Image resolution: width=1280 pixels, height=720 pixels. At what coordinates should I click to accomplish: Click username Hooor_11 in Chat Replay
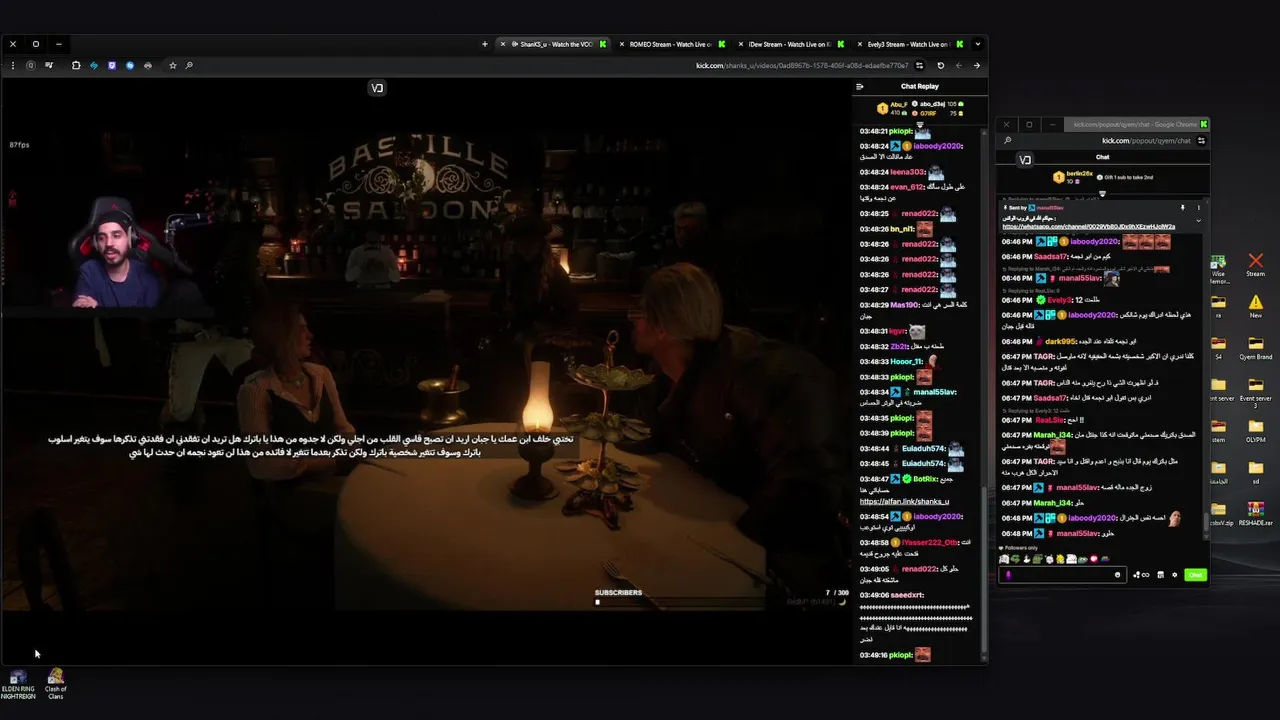point(907,361)
